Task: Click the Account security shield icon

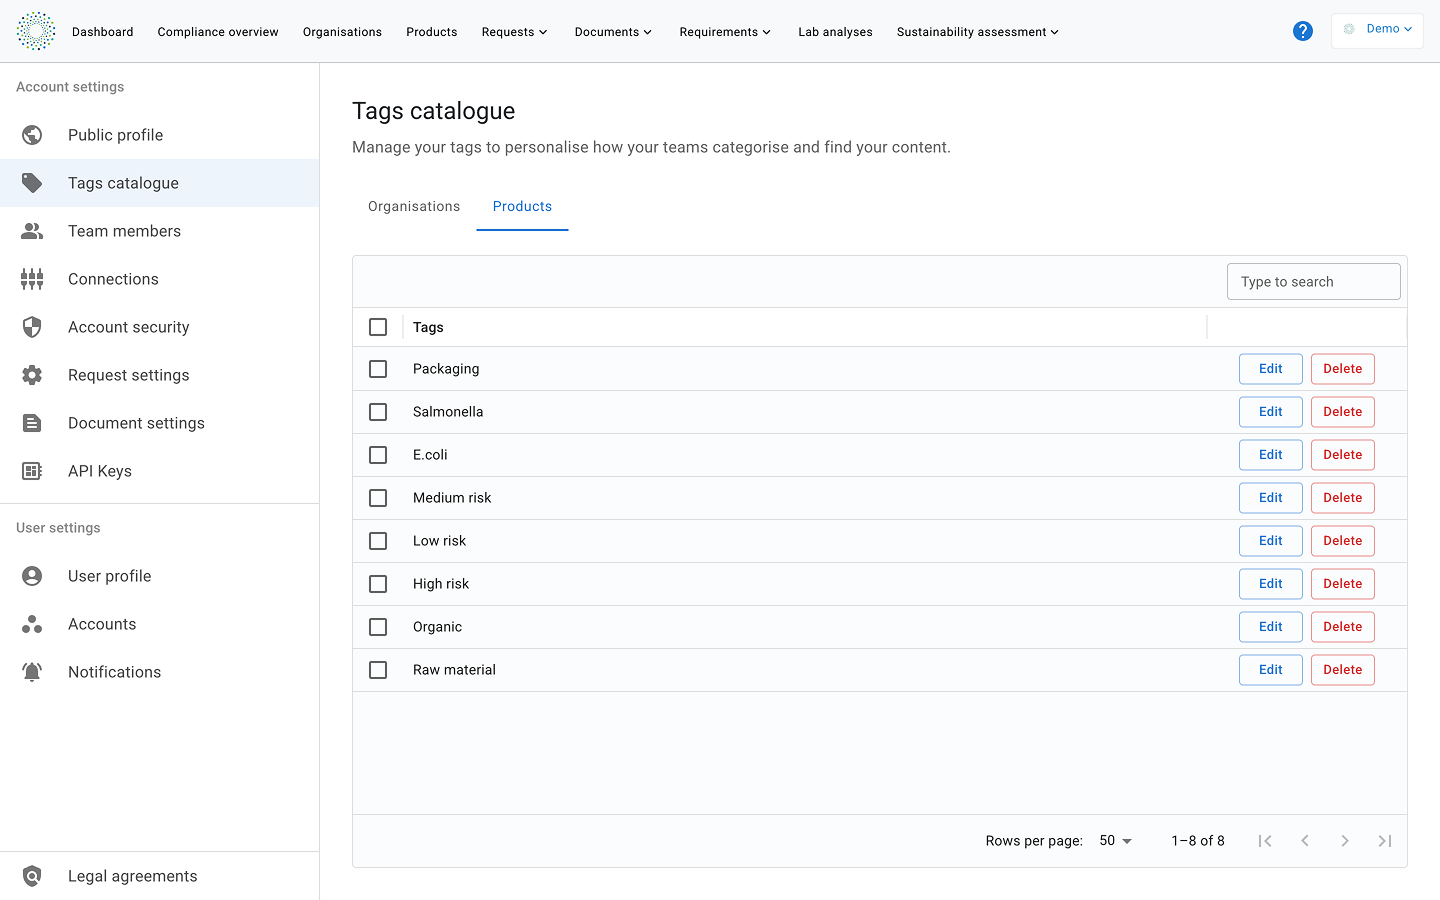Action: click(x=32, y=327)
